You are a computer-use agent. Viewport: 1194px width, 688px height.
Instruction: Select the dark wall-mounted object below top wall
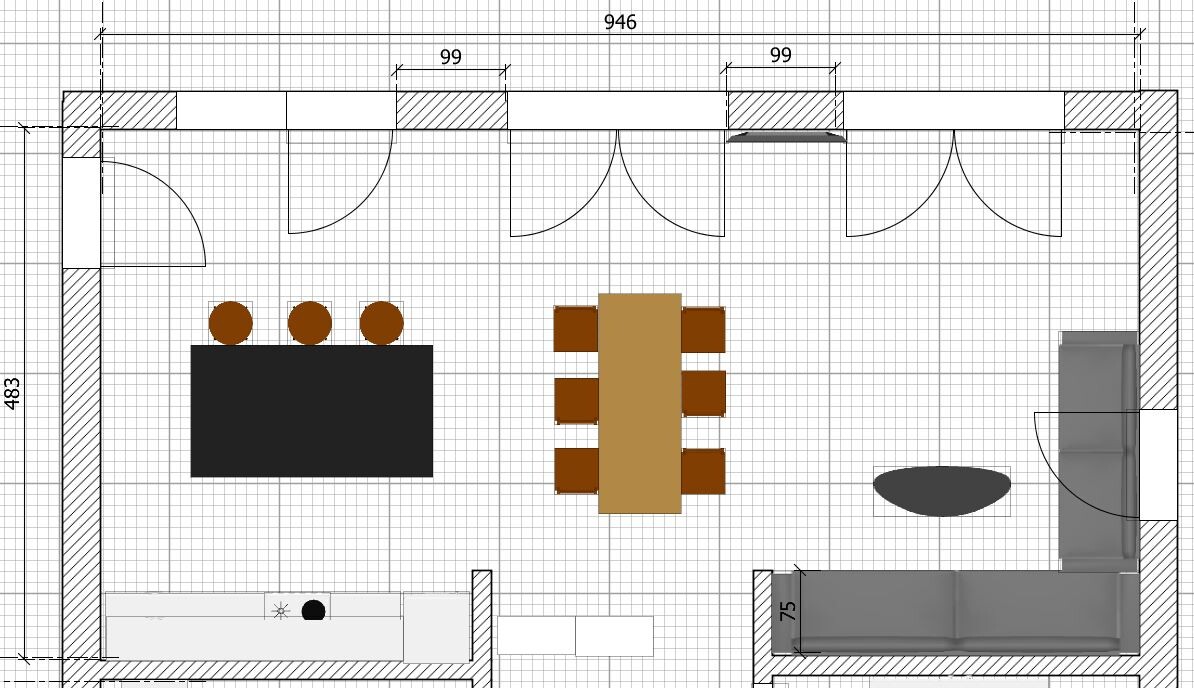coord(786,137)
